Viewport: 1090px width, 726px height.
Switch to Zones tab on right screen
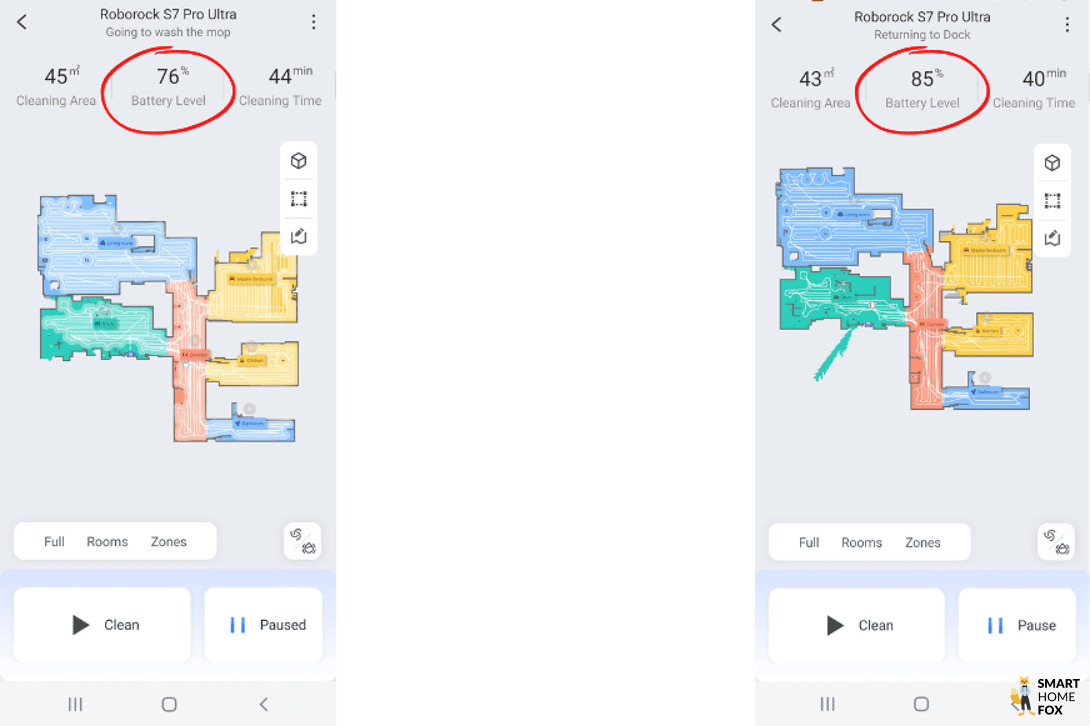pyautogui.click(x=922, y=542)
